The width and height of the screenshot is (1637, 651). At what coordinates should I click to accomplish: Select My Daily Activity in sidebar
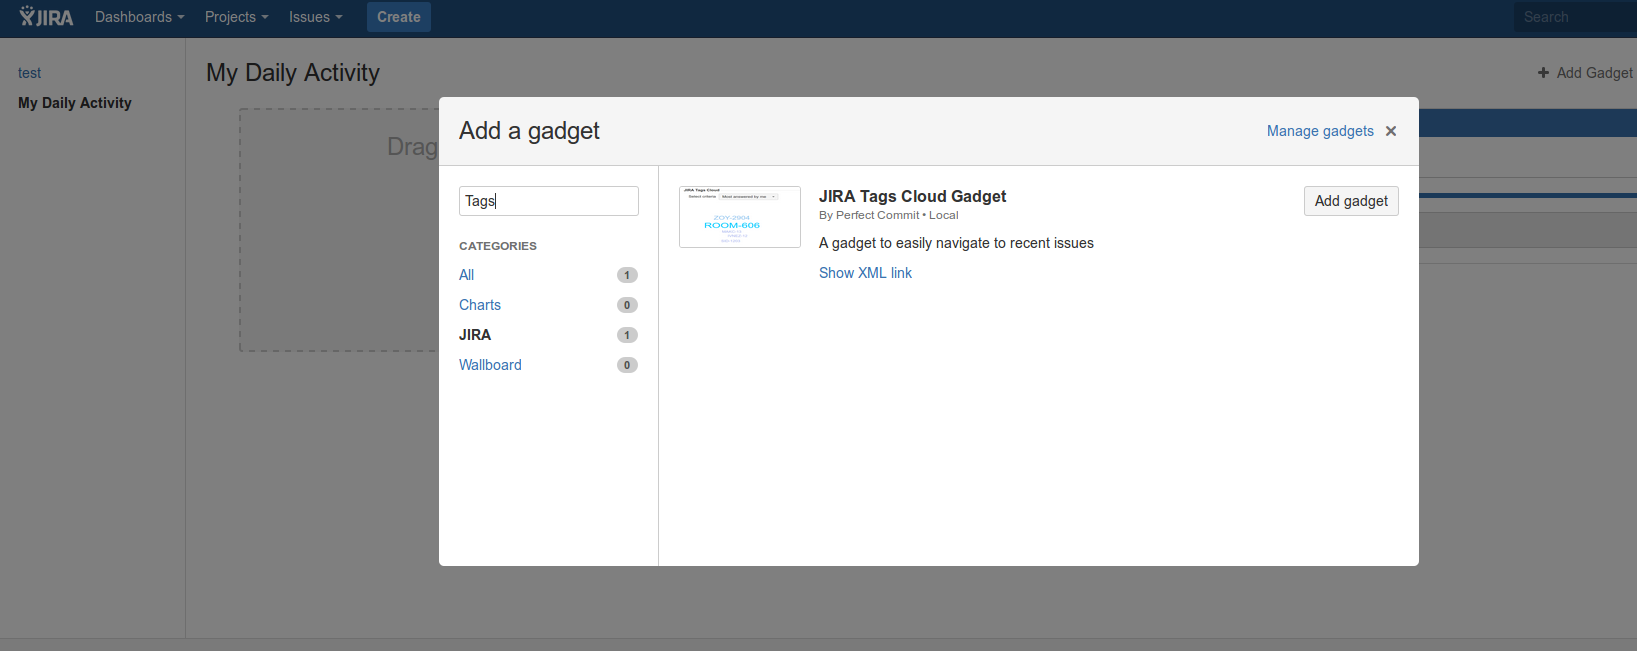pos(75,103)
